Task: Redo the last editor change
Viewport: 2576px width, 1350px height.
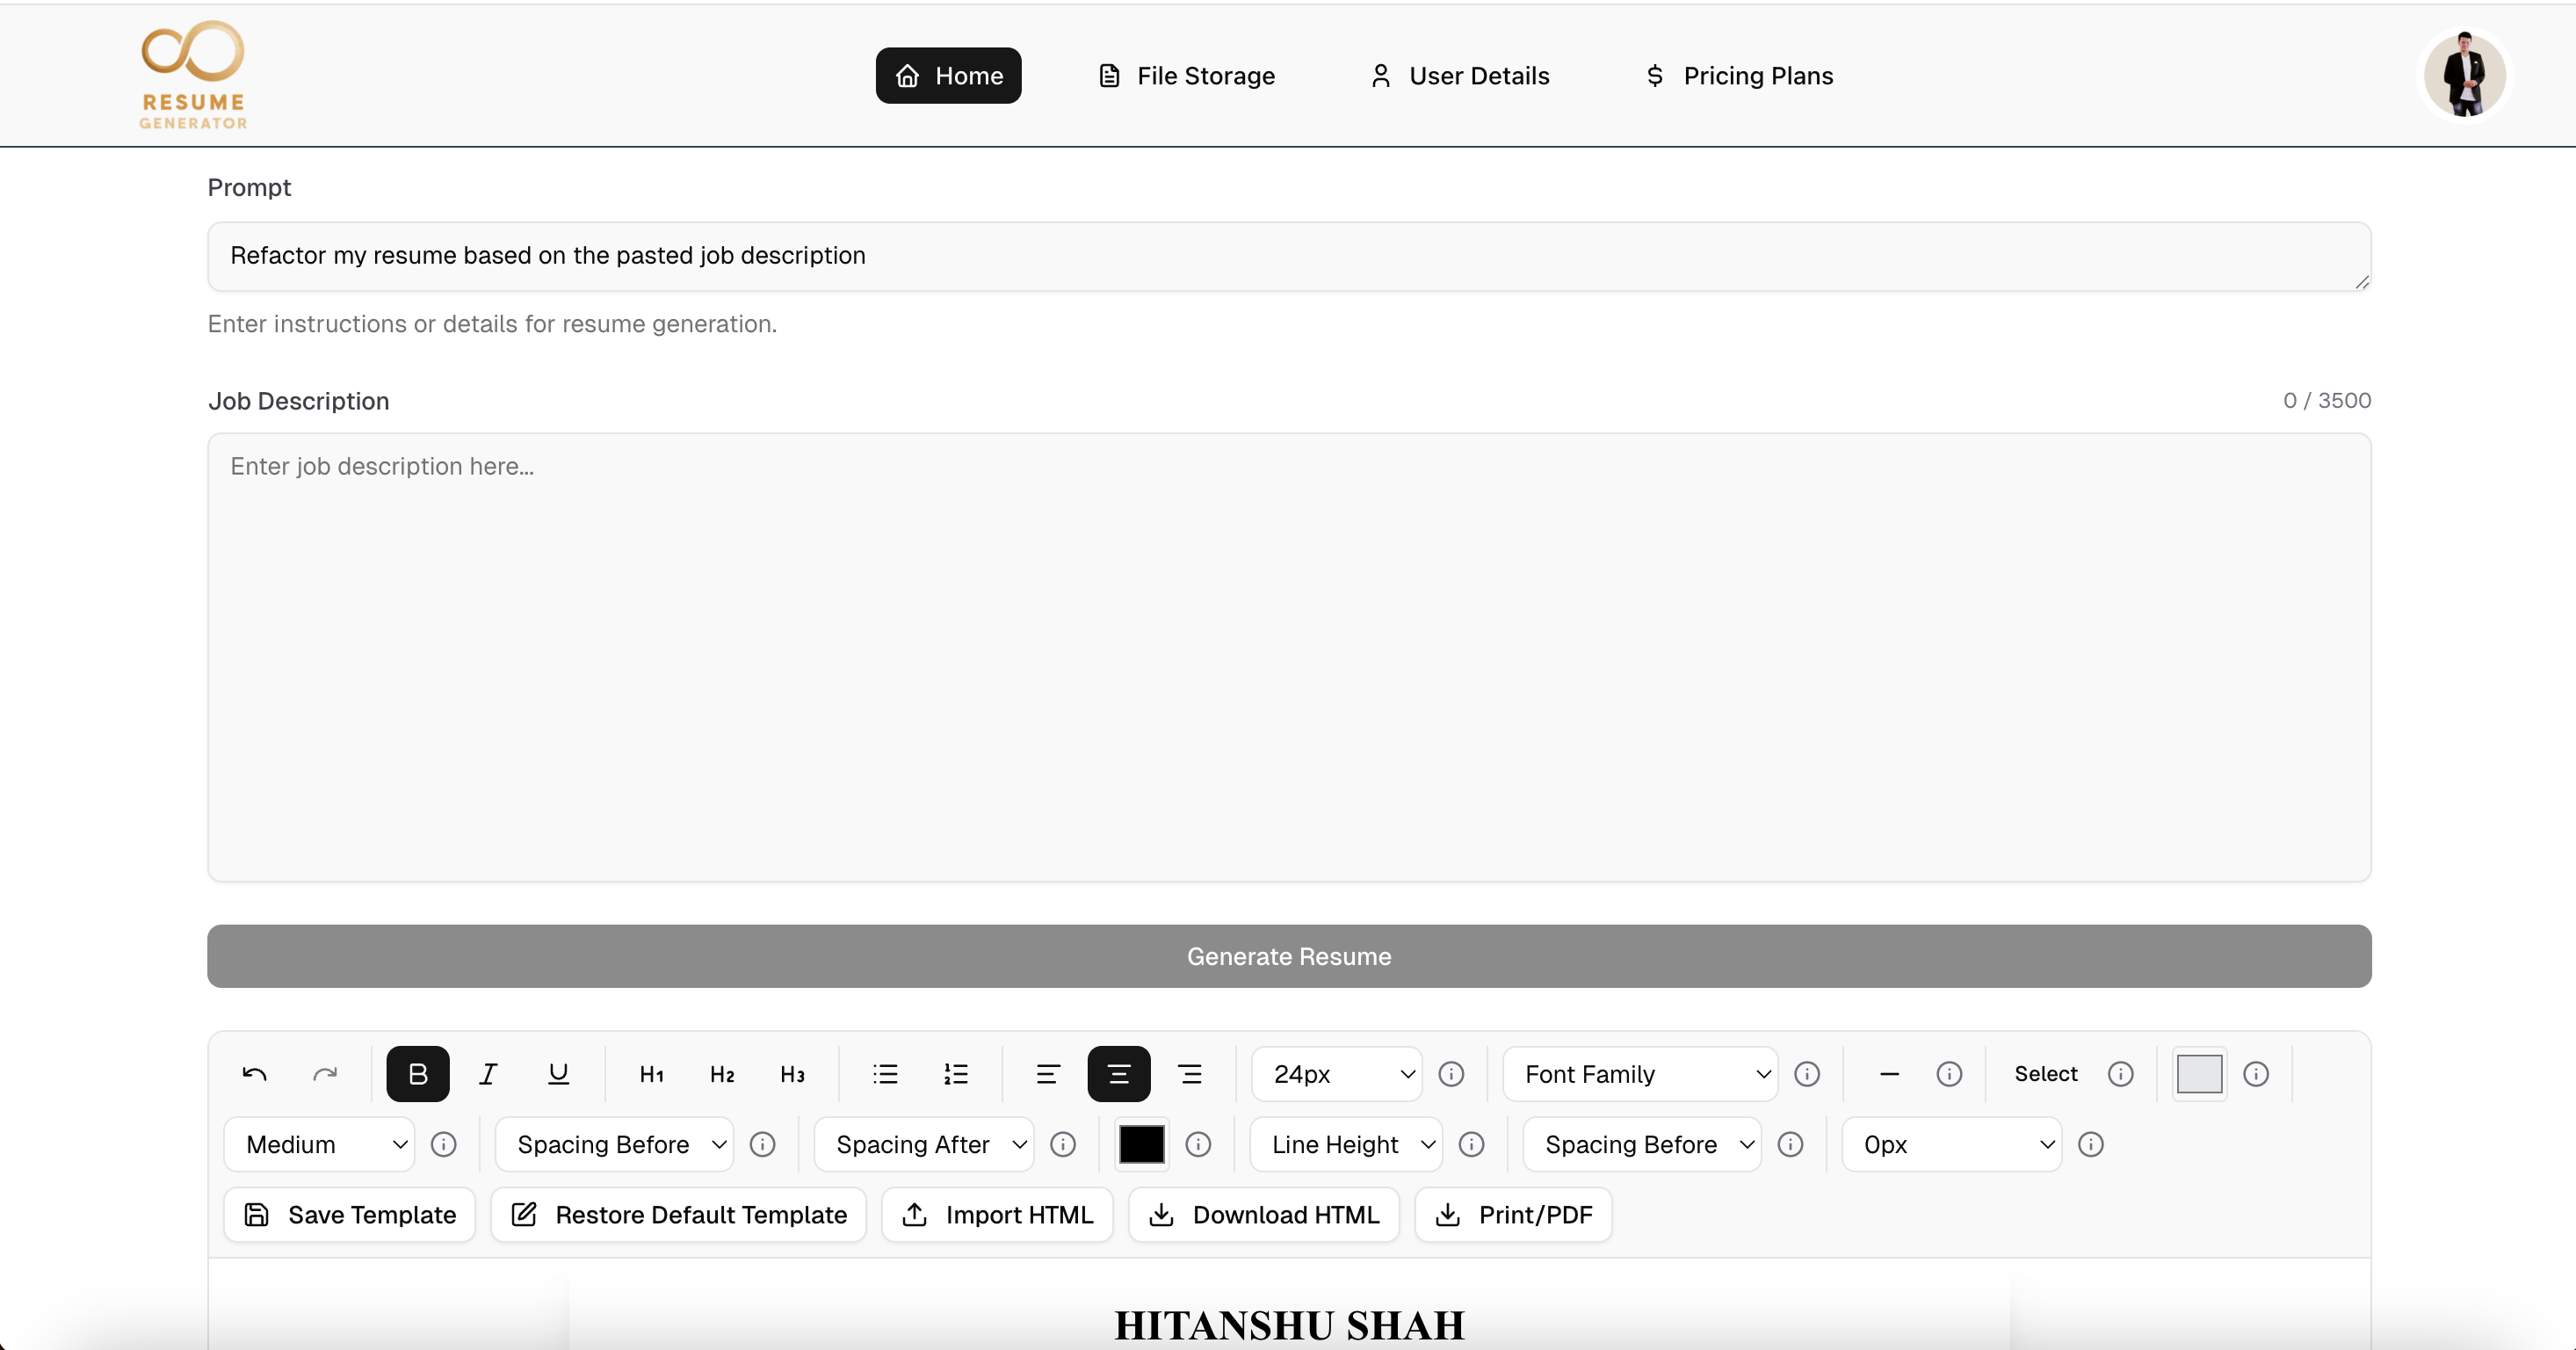Action: [325, 1073]
